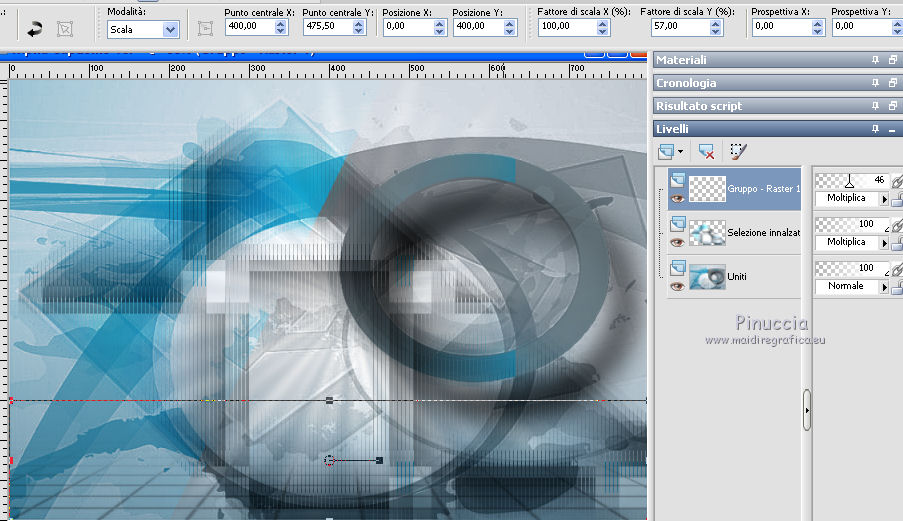Click opacity slider of Uniti layer
The width and height of the screenshot is (903, 521).
[x=852, y=268]
